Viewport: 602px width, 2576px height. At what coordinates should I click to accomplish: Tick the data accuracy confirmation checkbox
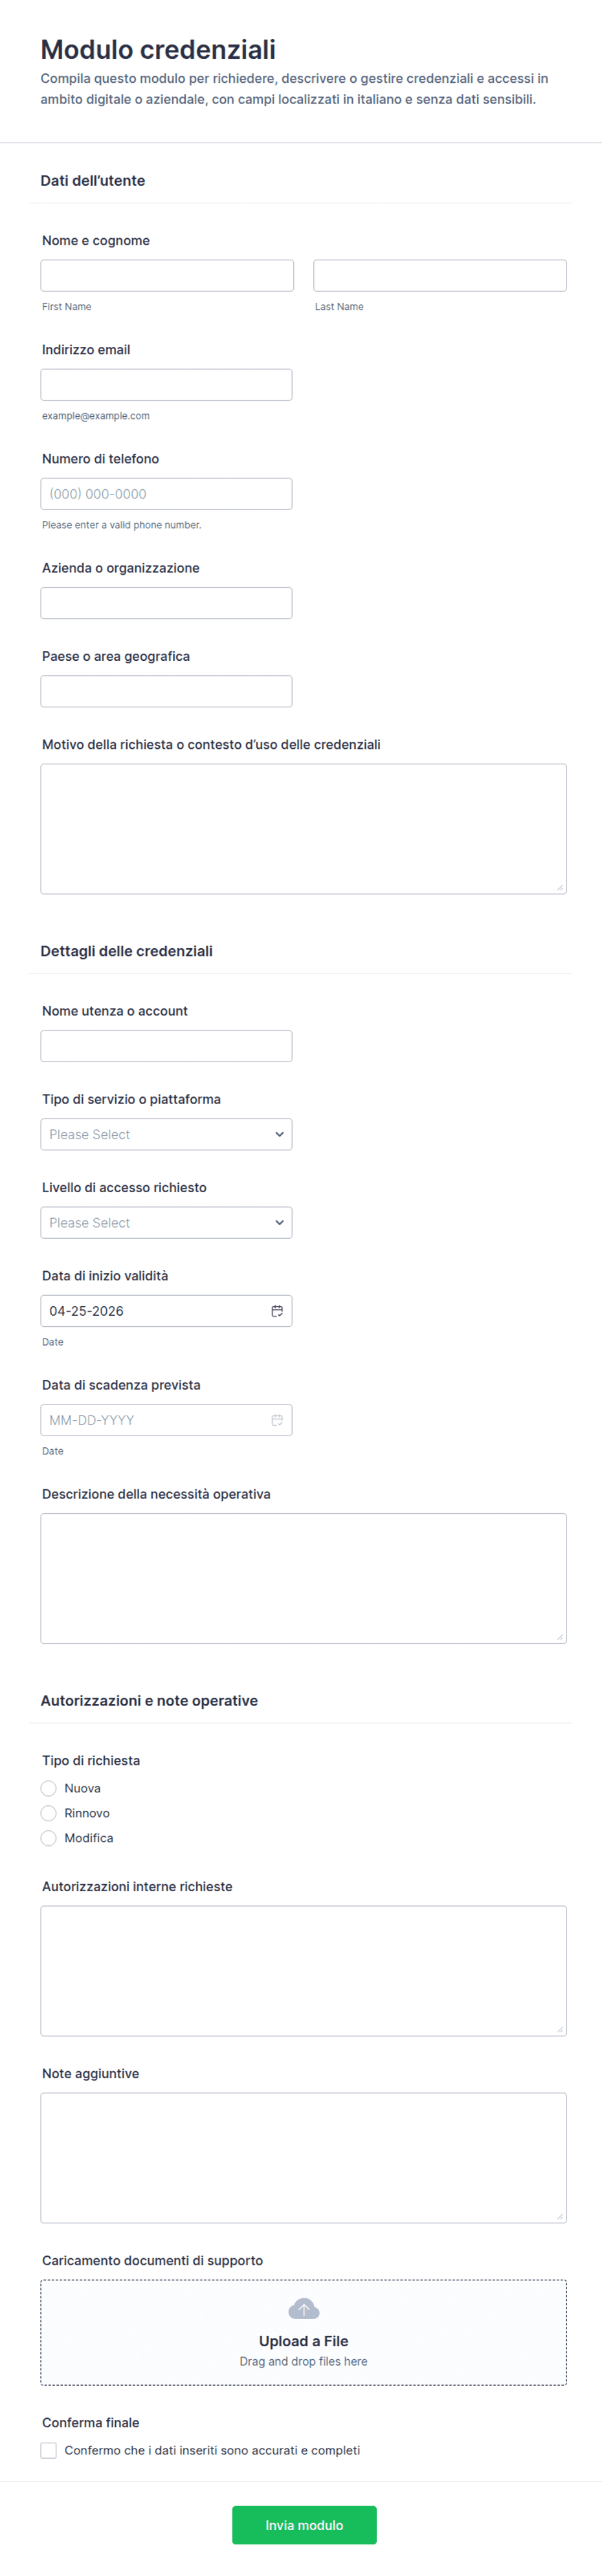click(x=49, y=2450)
